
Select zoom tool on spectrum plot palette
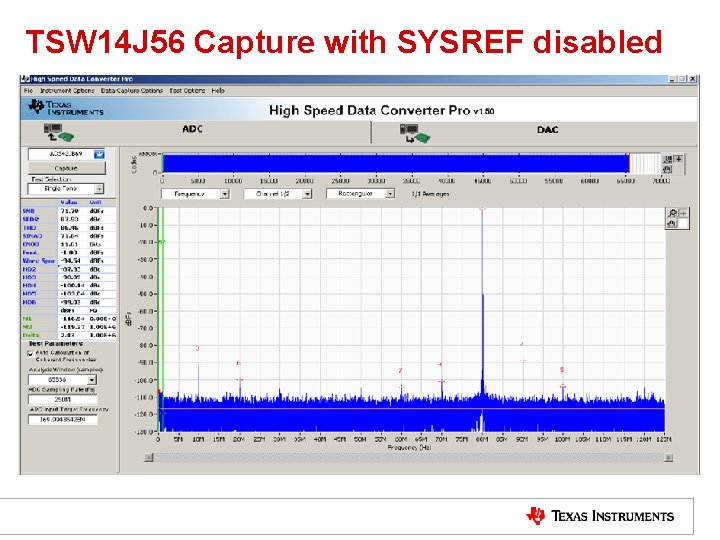[672, 213]
